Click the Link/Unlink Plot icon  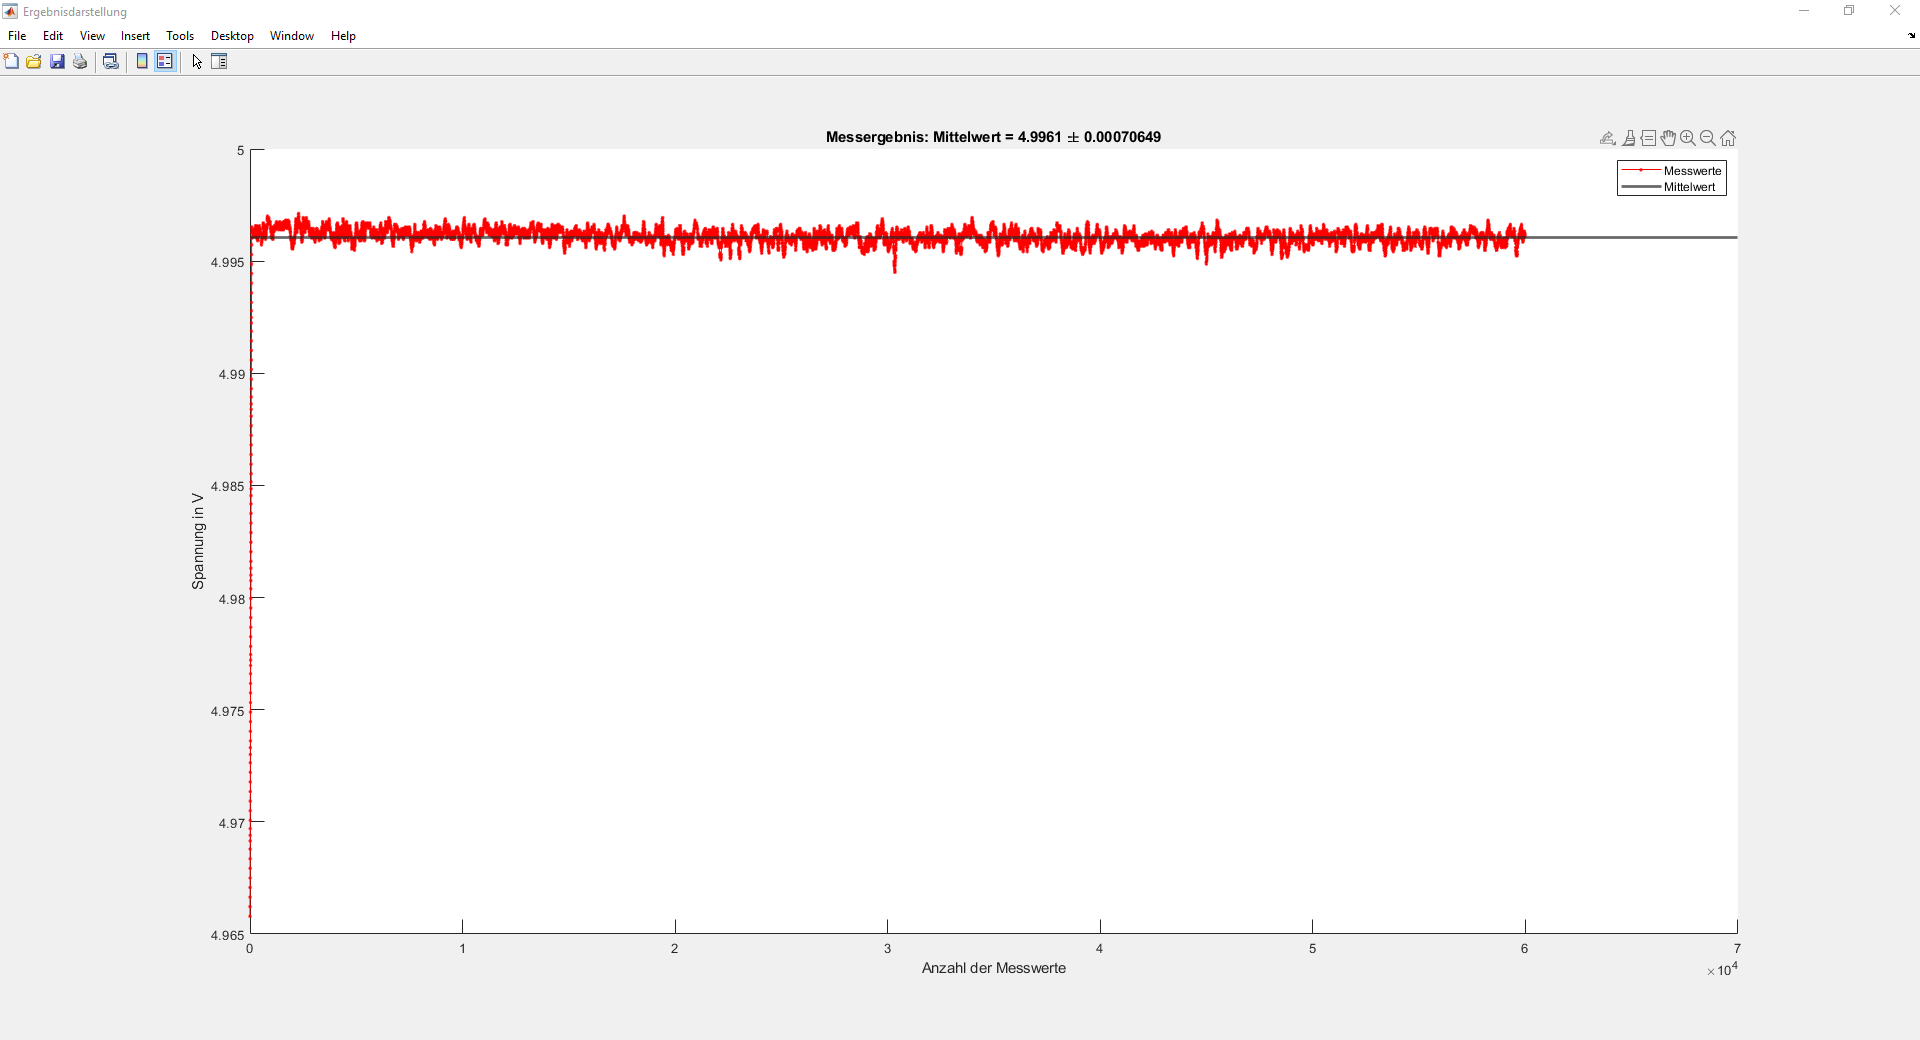point(111,62)
